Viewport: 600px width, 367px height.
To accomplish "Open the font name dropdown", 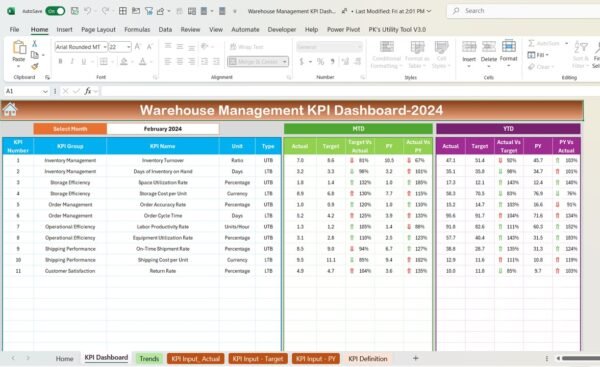I will pos(105,47).
